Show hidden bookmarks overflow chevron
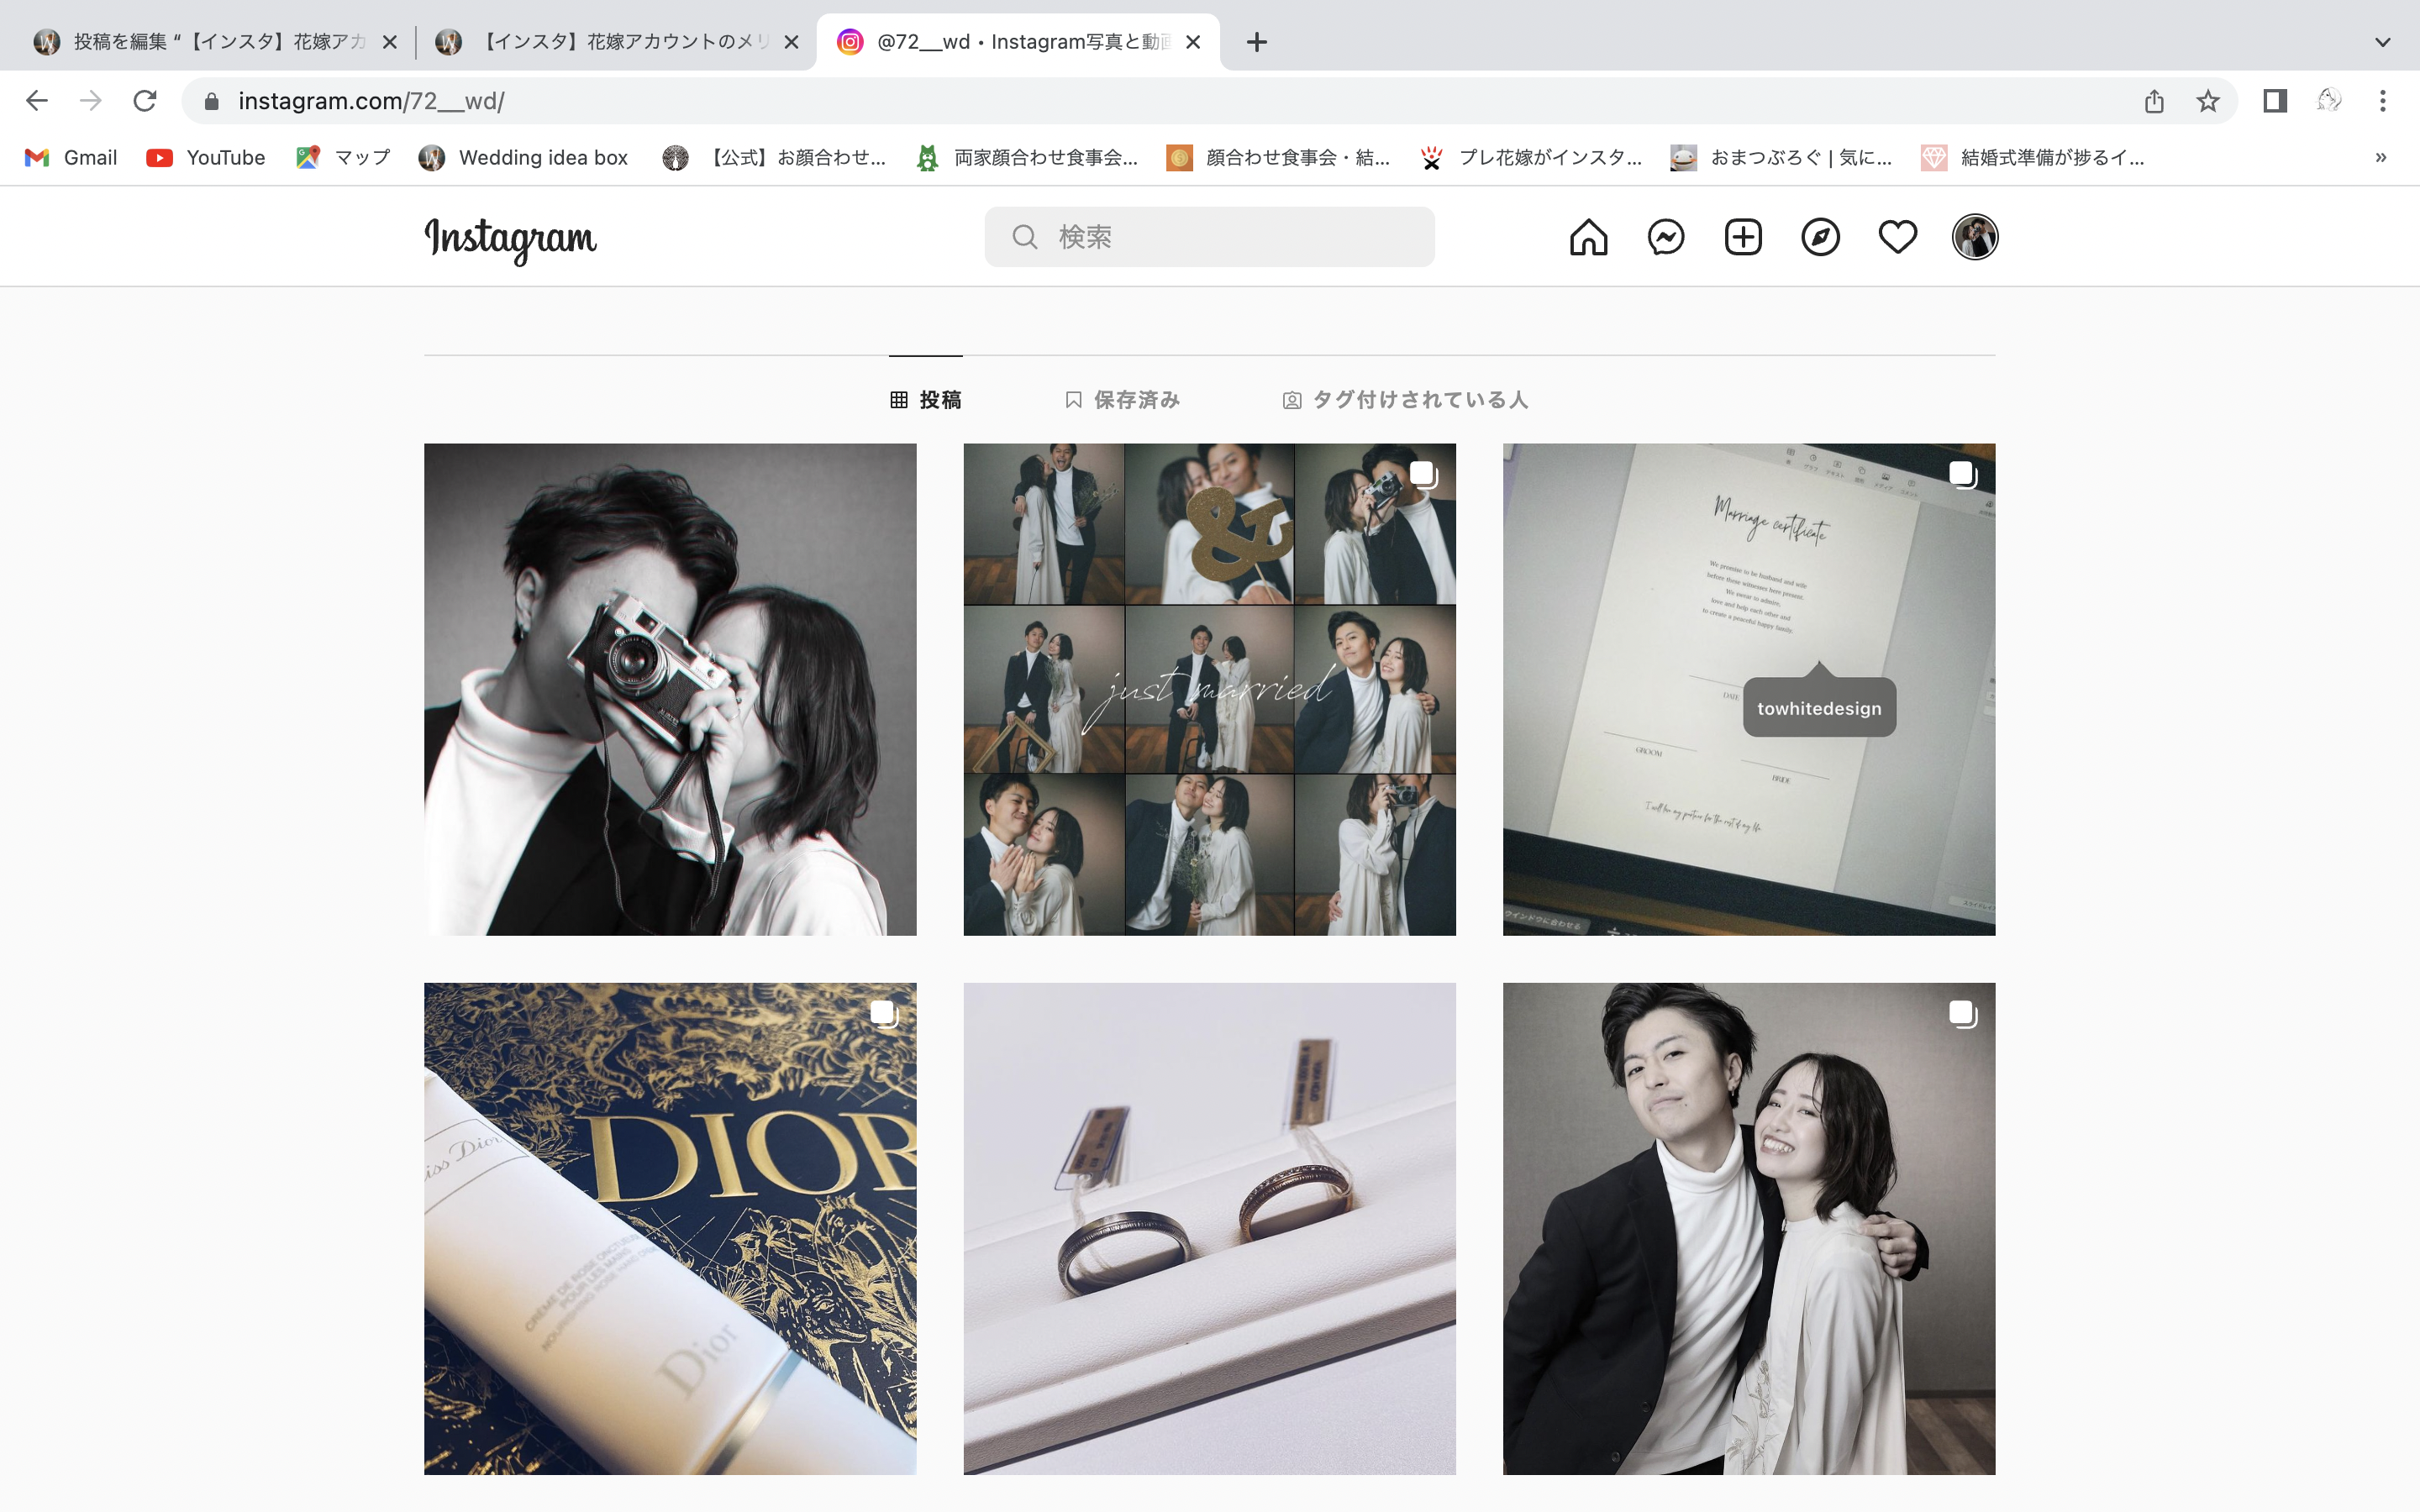Screen dimensions: 2420x1512 [x=2381, y=157]
